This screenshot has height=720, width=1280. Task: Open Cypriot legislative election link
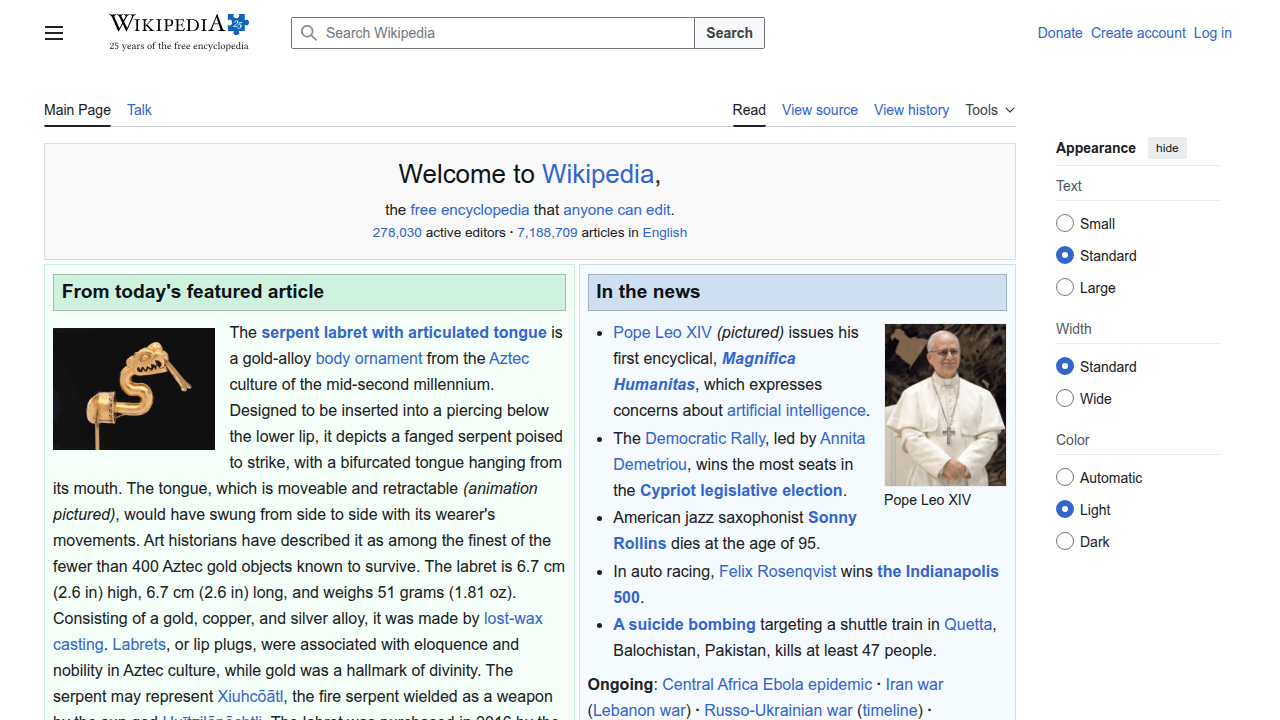(741, 490)
